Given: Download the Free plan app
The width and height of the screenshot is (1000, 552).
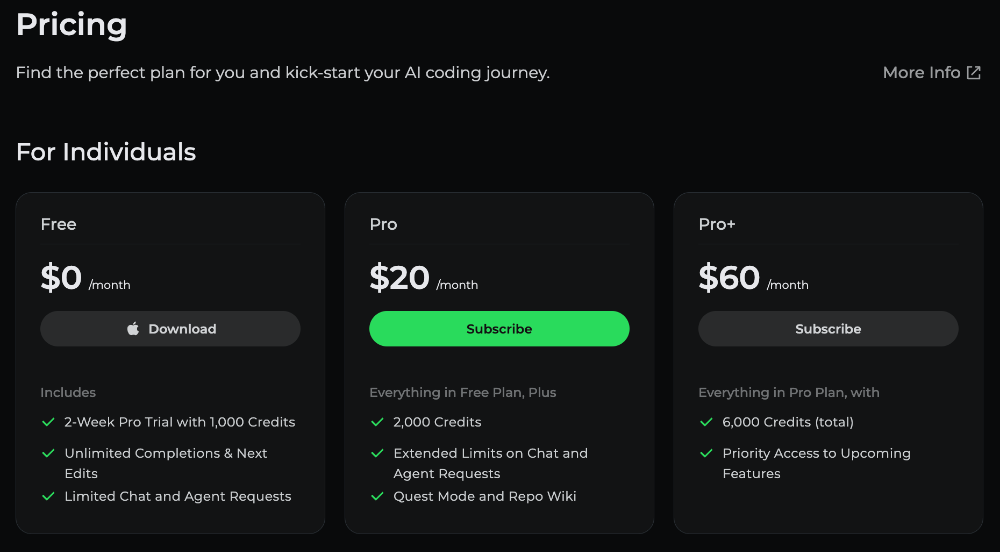Looking at the screenshot, I should (170, 329).
